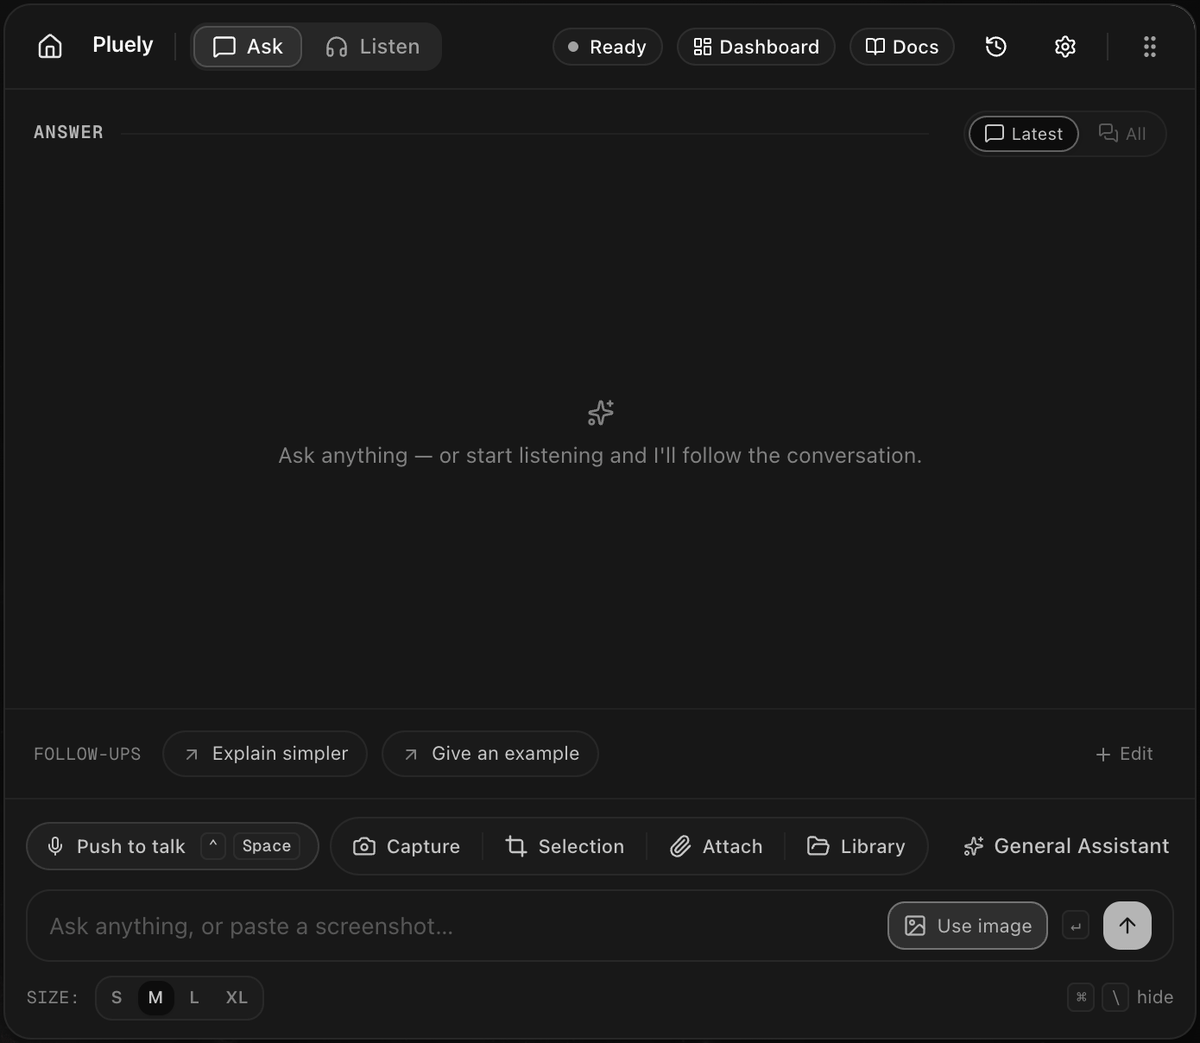Click the six-dot drag handle icon
The image size is (1200, 1043).
[1150, 46]
